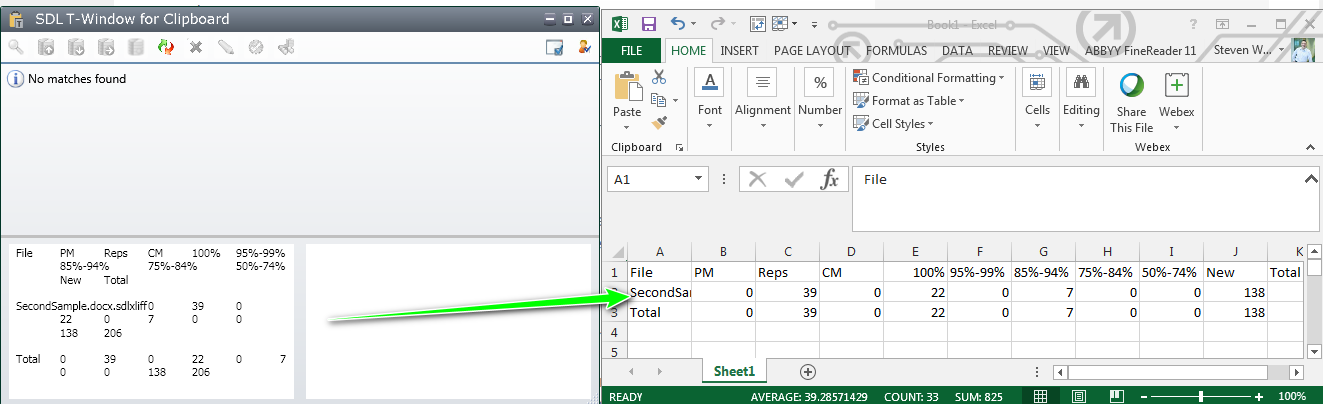Switch to the PAGE LAYOUT ribbon tab

coord(812,50)
